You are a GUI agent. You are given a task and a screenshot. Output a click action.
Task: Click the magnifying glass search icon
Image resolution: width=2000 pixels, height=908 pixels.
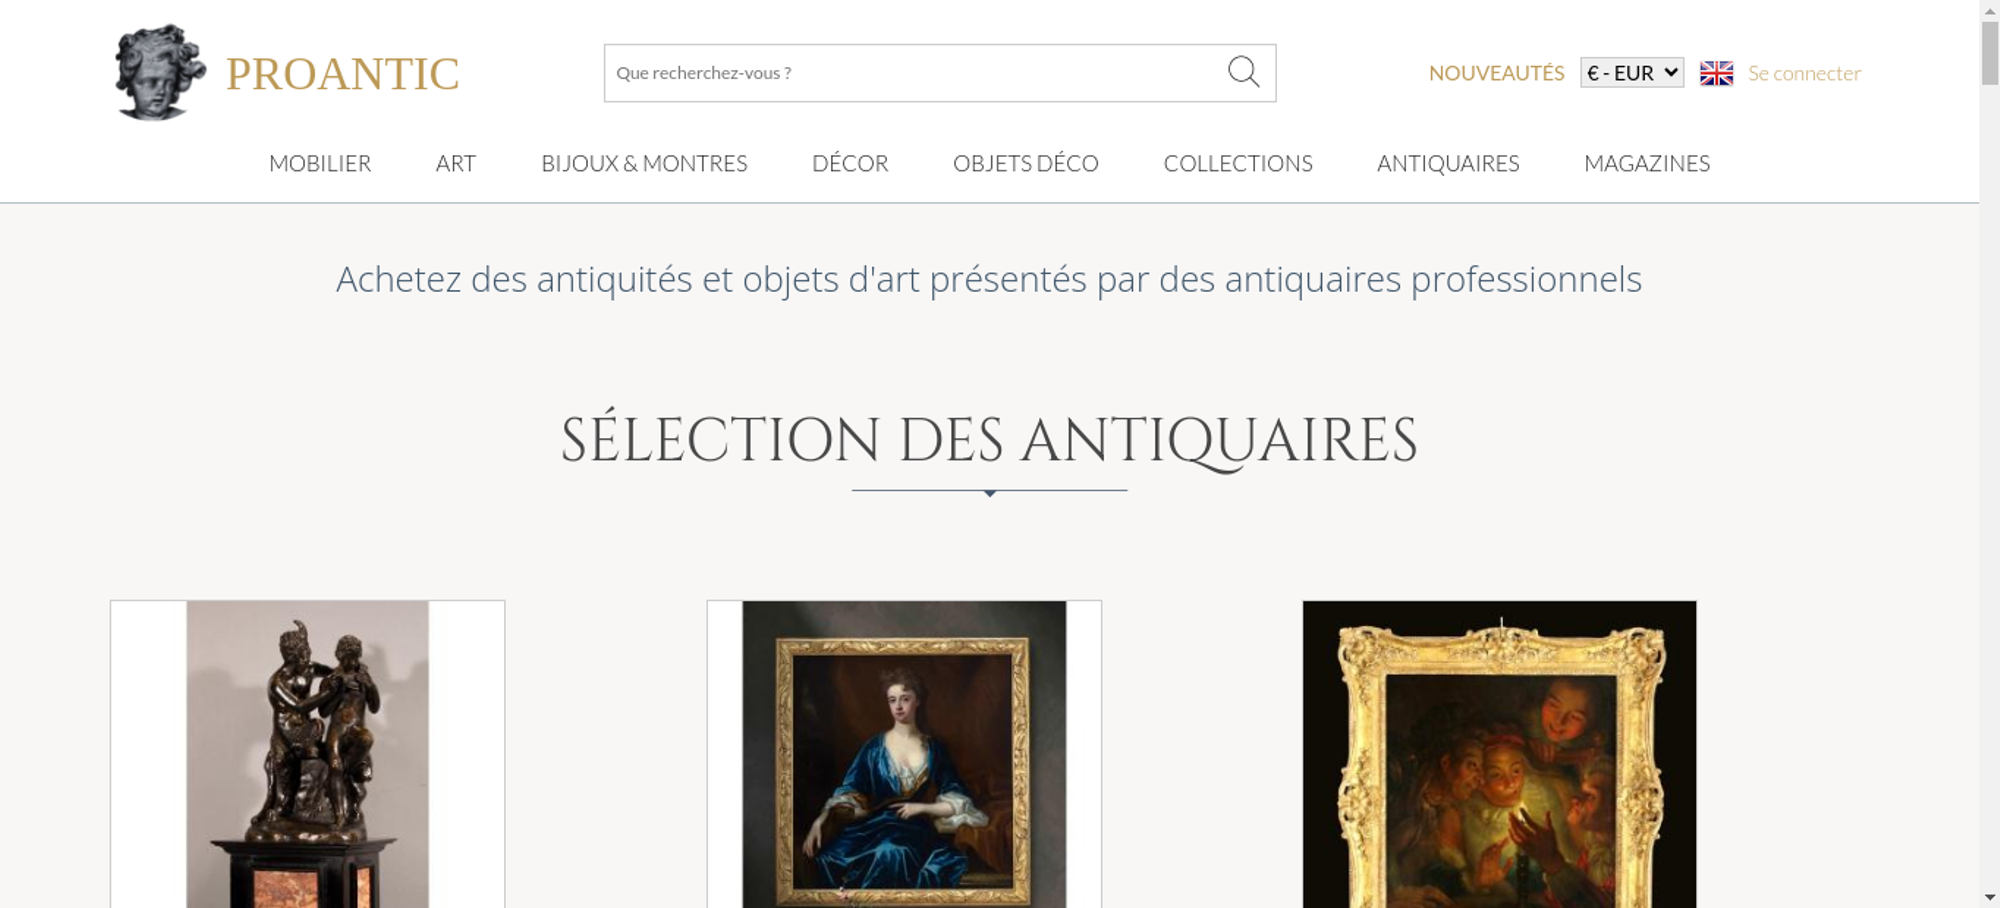(1243, 72)
